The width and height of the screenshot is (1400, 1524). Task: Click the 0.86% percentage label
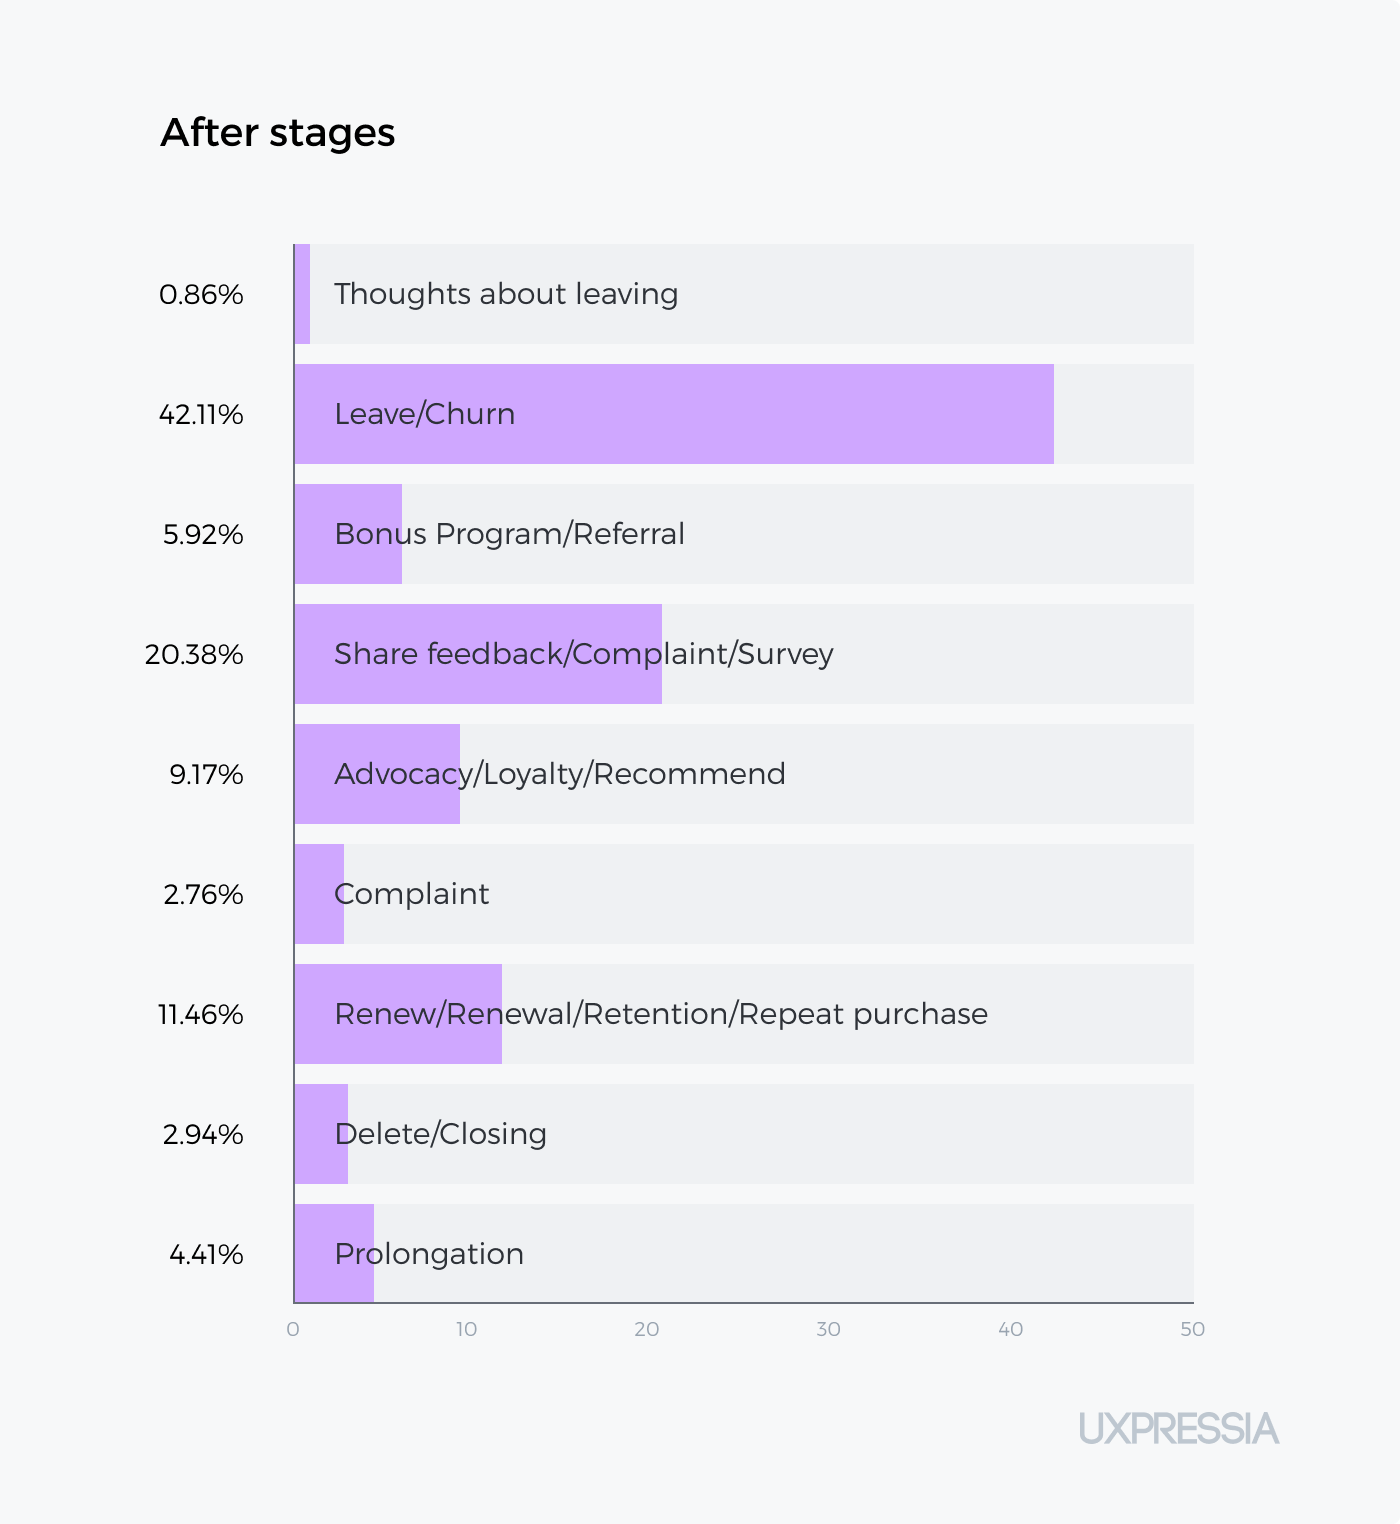coord(201,294)
